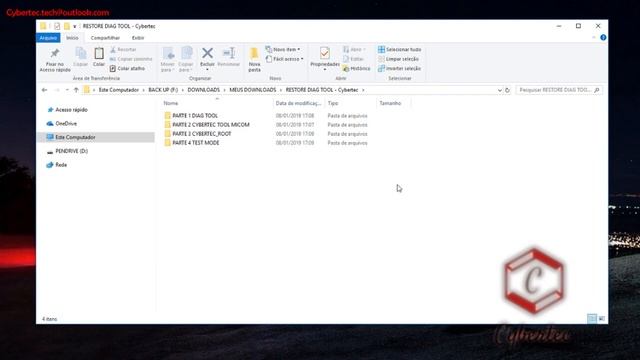The image size is (640, 360).
Task: Select folder PARTE 3 CYBERTEC_ROOT
Action: [x=202, y=134]
